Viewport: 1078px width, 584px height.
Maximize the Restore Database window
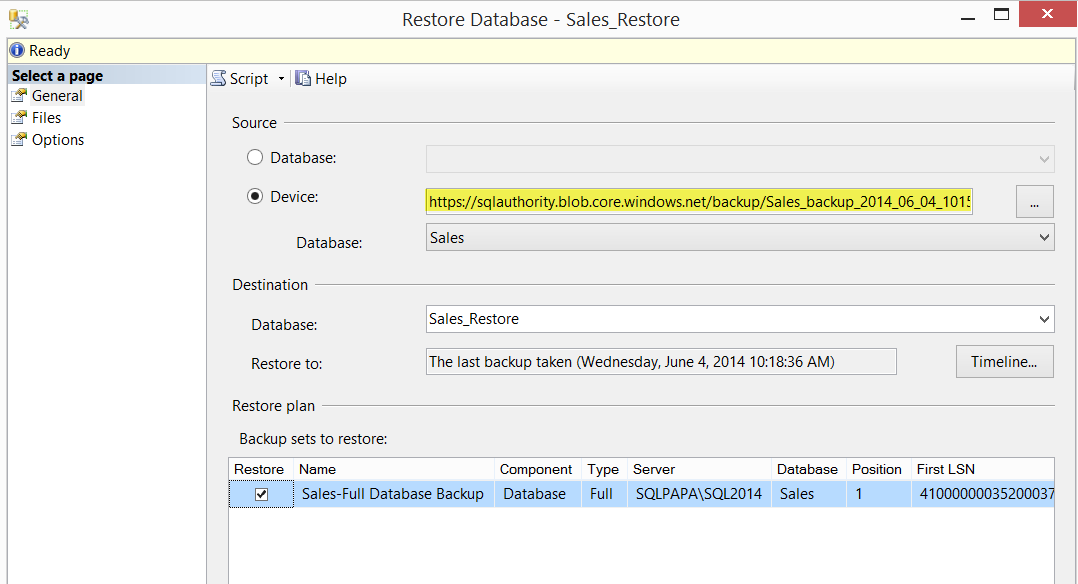(x=1002, y=14)
